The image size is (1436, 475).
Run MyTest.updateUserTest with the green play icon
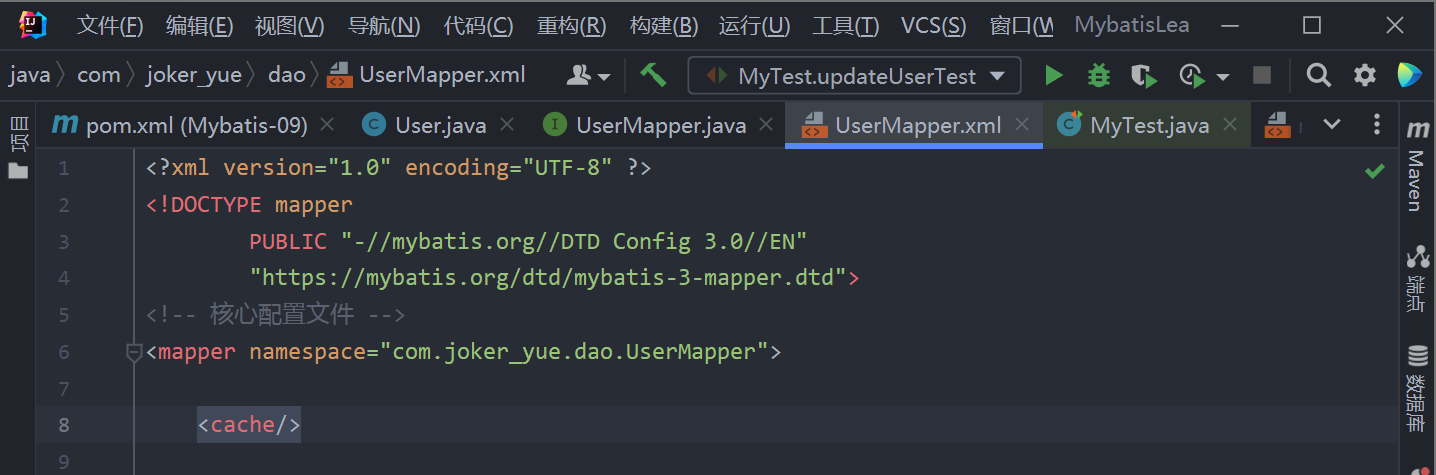[x=1053, y=75]
